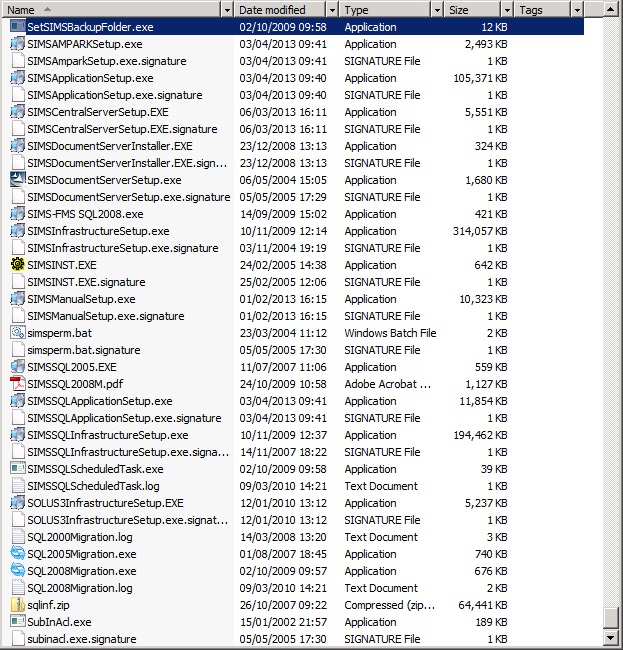Image resolution: width=623 pixels, height=650 pixels.
Task: Sort files by the Name column header
Action: pyautogui.click(x=112, y=10)
